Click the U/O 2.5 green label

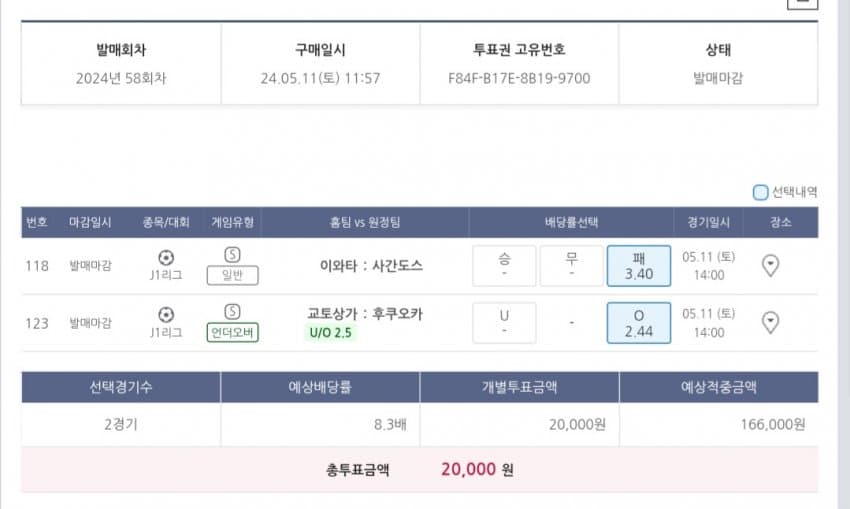pyautogui.click(x=331, y=332)
